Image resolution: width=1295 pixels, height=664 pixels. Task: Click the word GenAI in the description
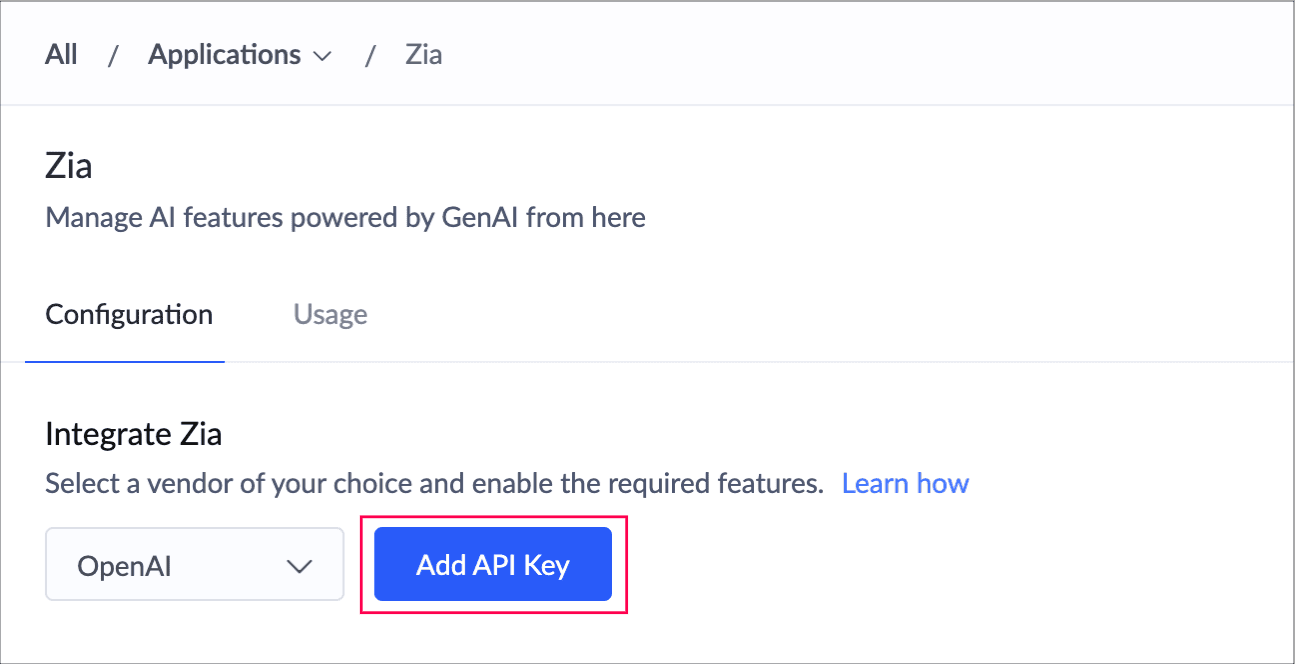click(481, 217)
